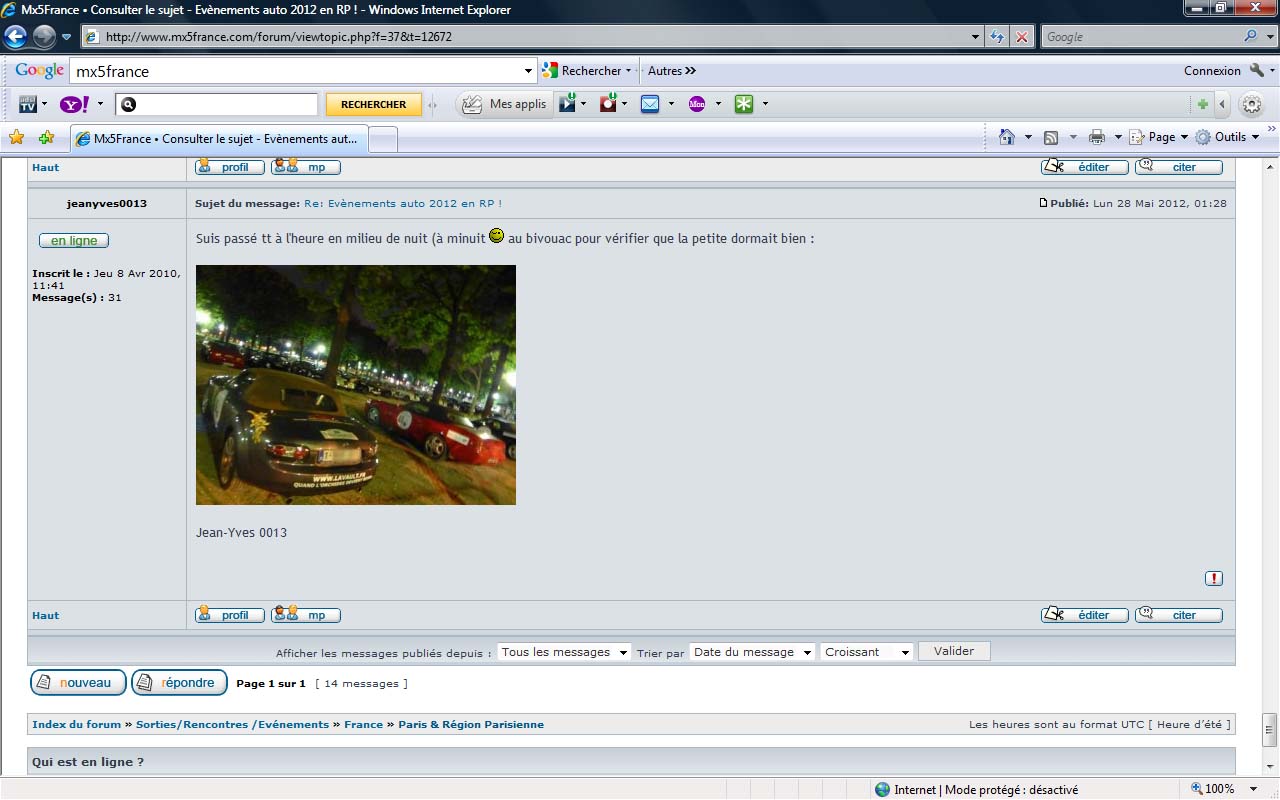Screen dimensions: 1280x800
Task: Click the en ligne status badge
Action: (74, 241)
